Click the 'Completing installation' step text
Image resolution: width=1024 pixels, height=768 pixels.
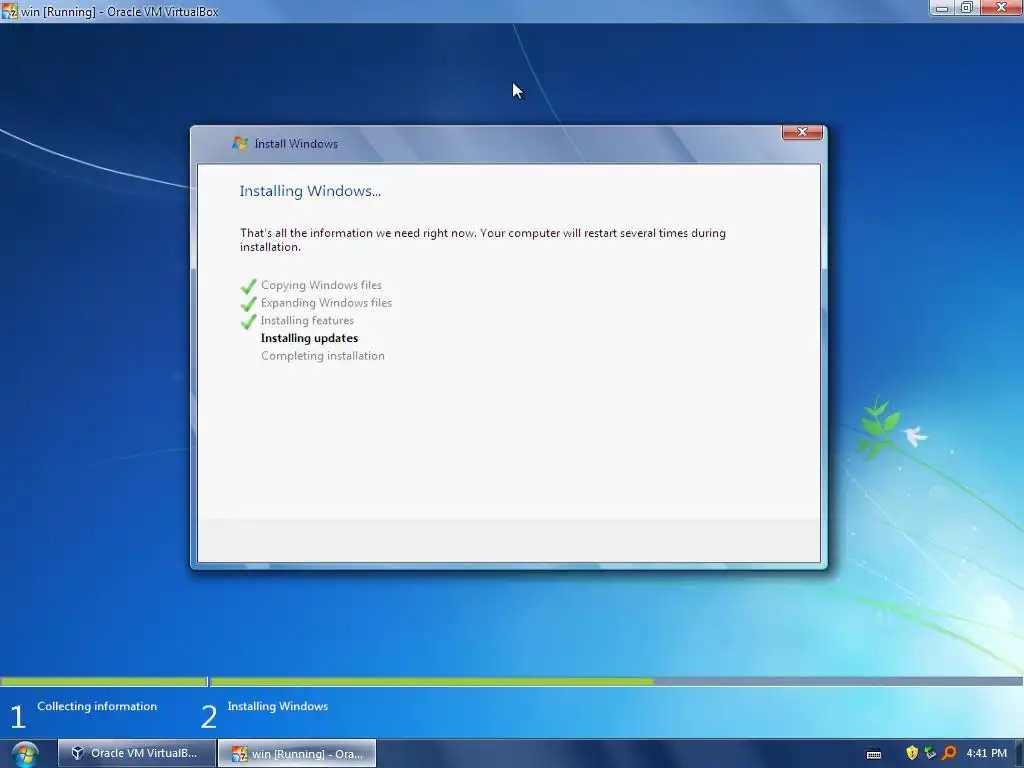tap(323, 355)
